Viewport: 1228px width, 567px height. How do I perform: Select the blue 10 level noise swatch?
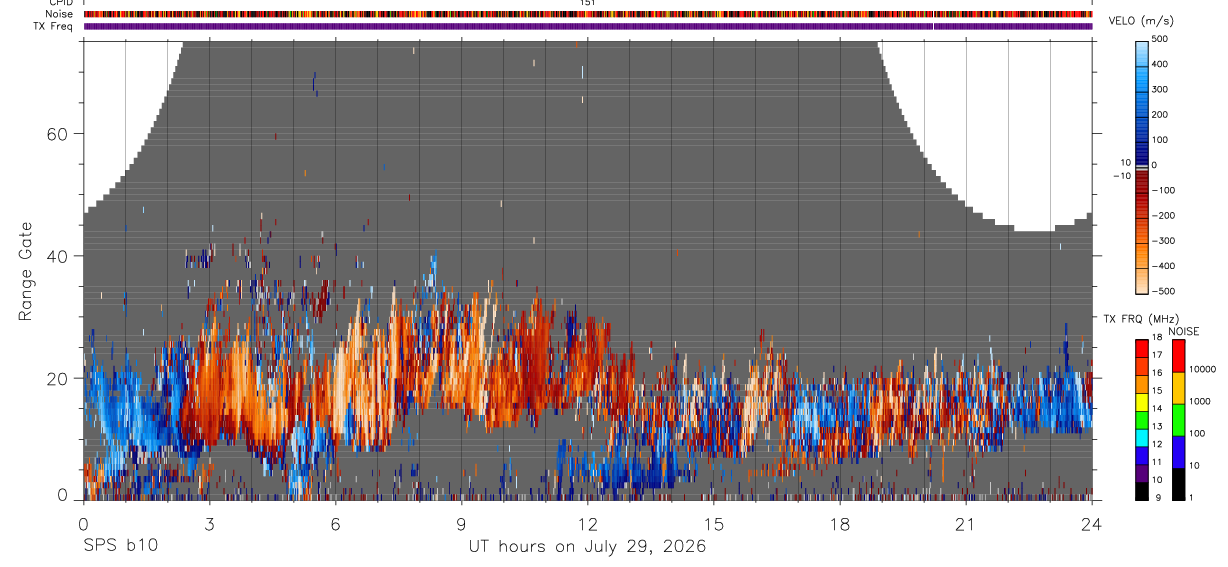tap(1177, 452)
